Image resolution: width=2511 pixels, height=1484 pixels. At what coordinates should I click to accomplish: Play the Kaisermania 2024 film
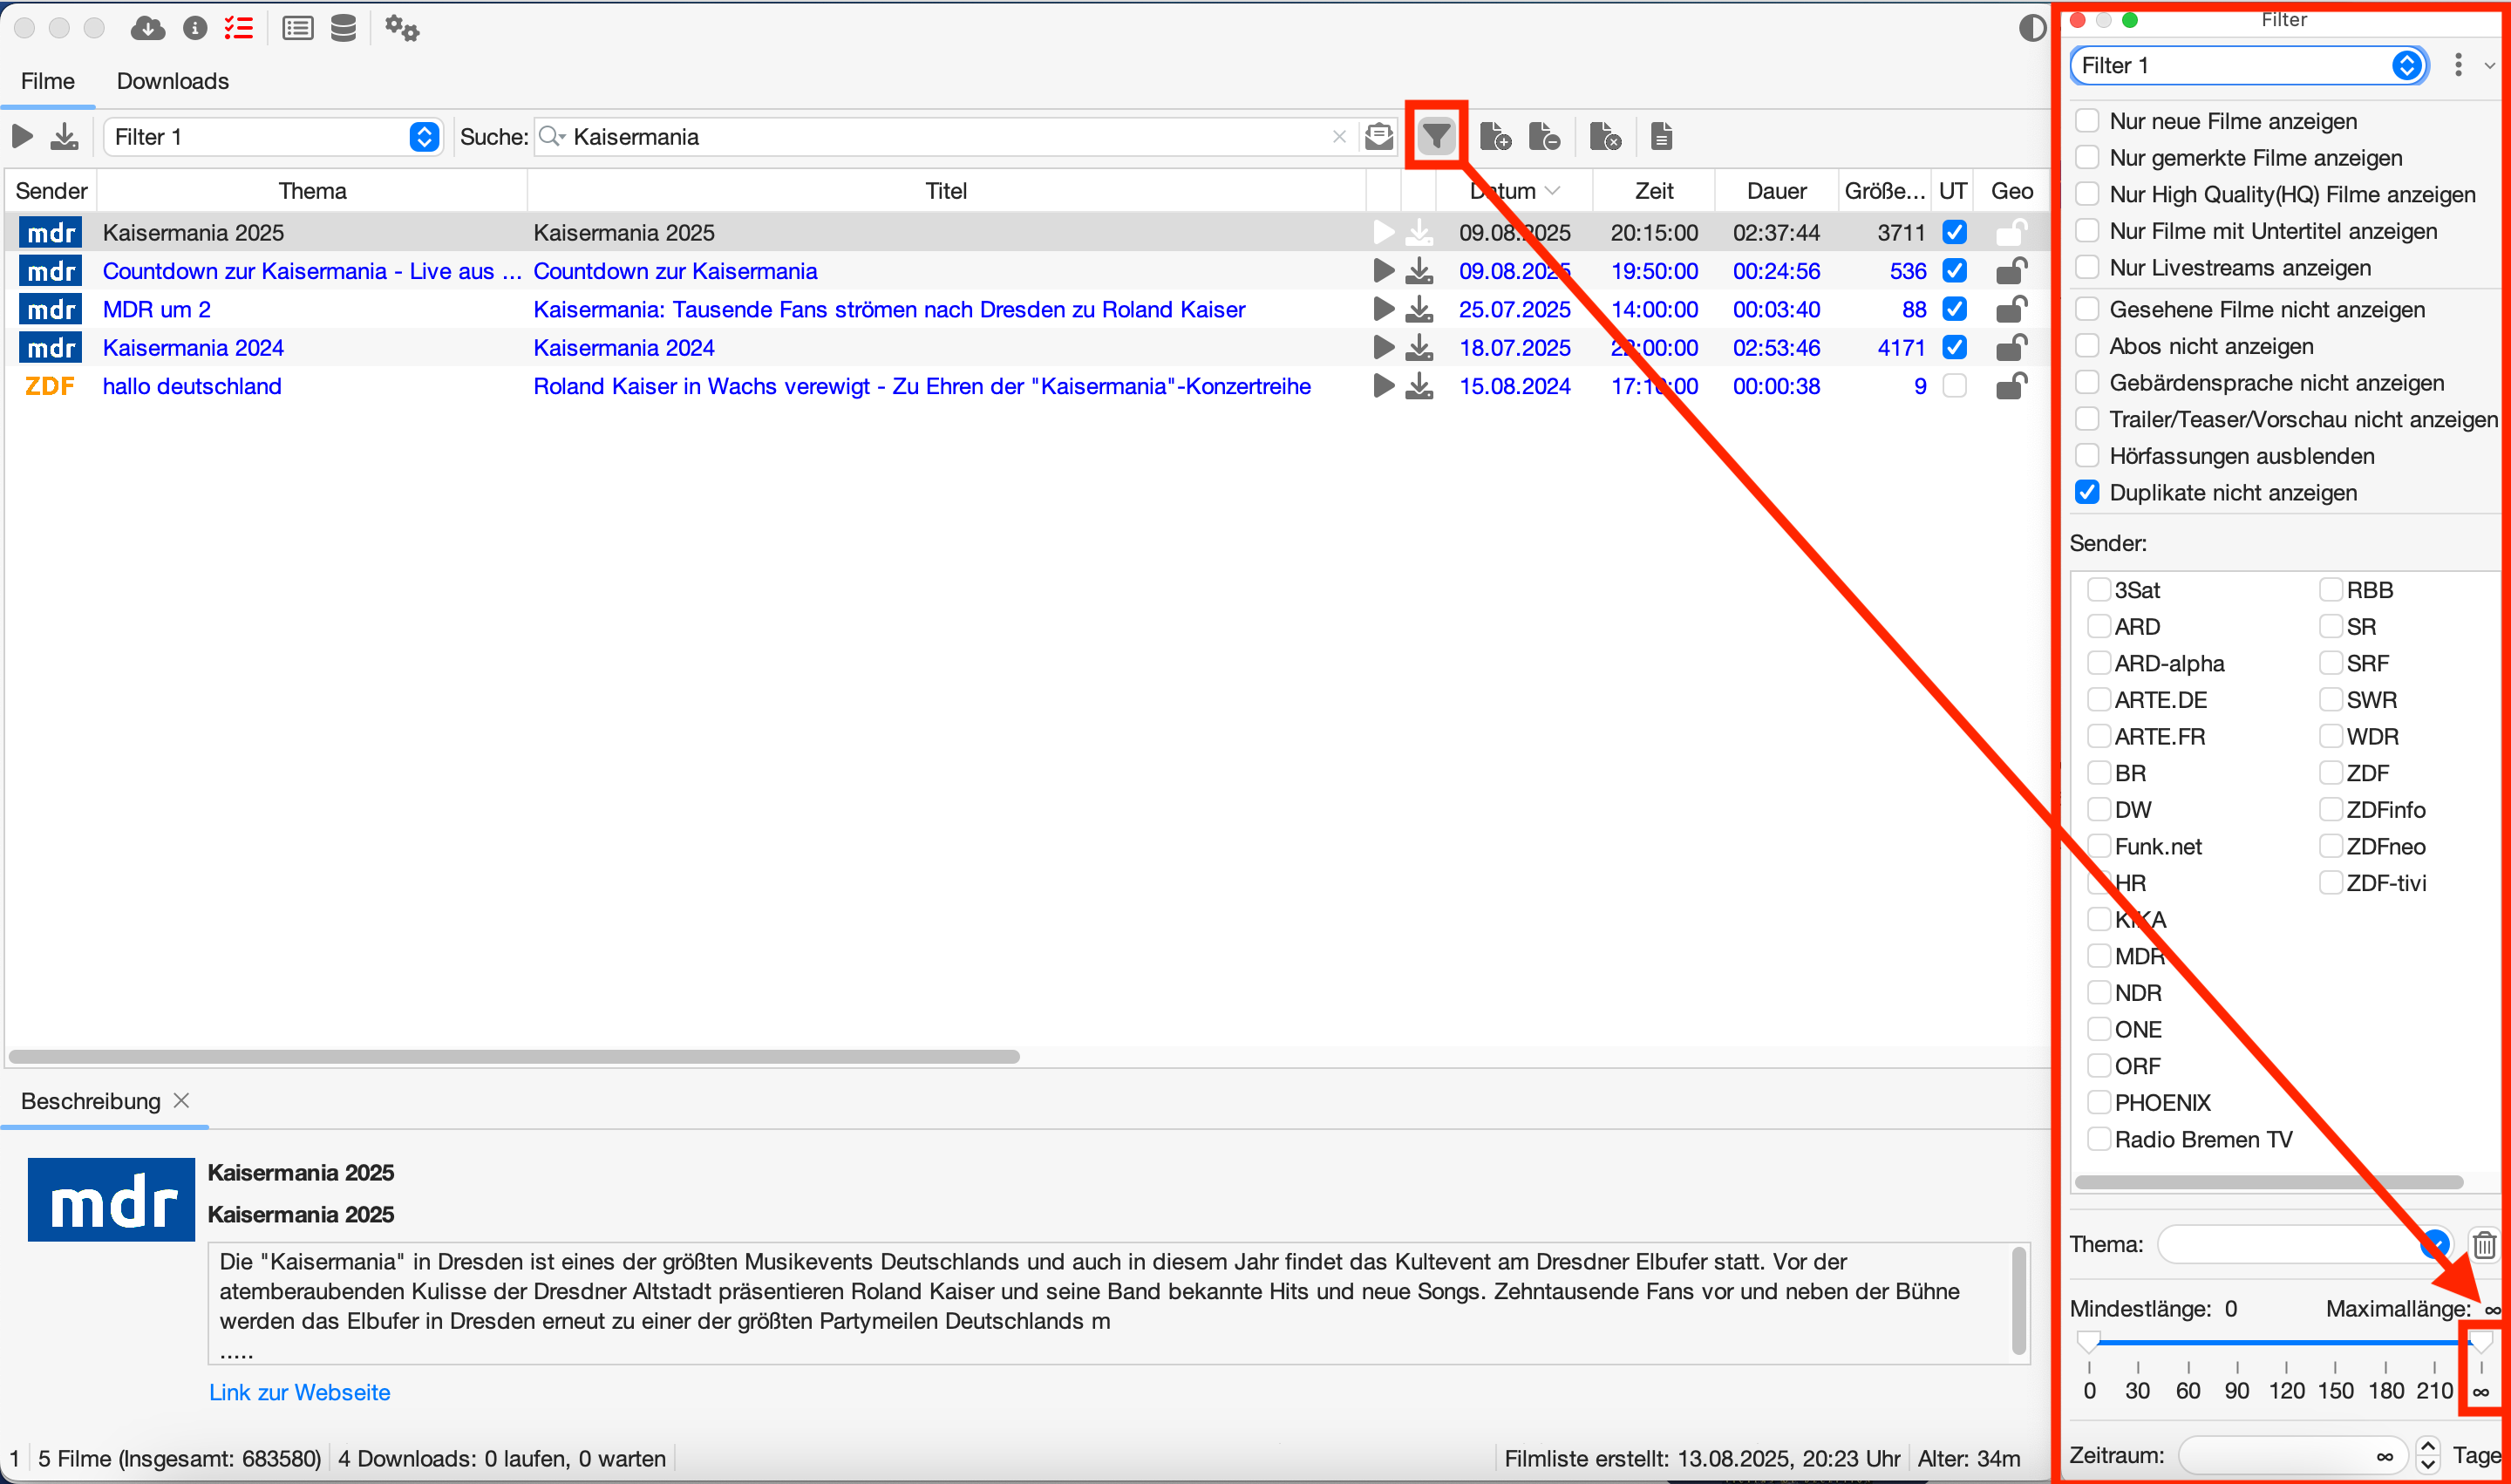(1384, 347)
